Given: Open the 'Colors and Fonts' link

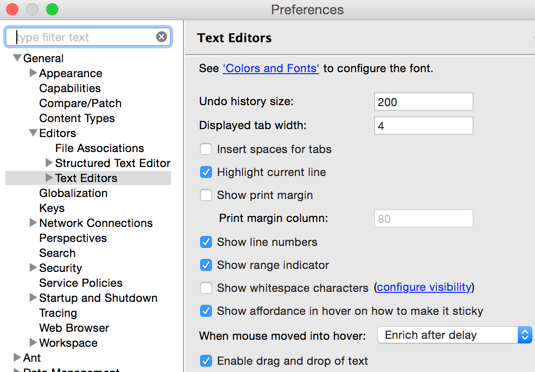Looking at the screenshot, I should [x=271, y=68].
